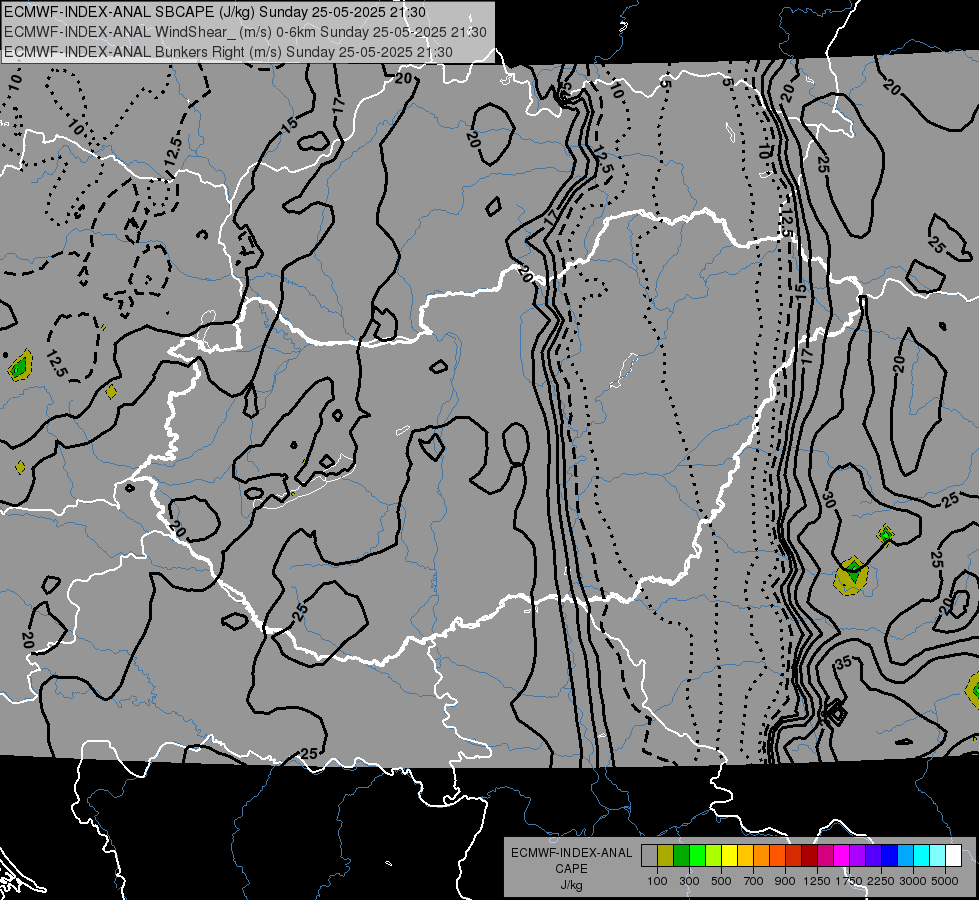The image size is (979, 900).
Task: Select the gray swatch in the CAPE legend
Action: (x=649, y=855)
